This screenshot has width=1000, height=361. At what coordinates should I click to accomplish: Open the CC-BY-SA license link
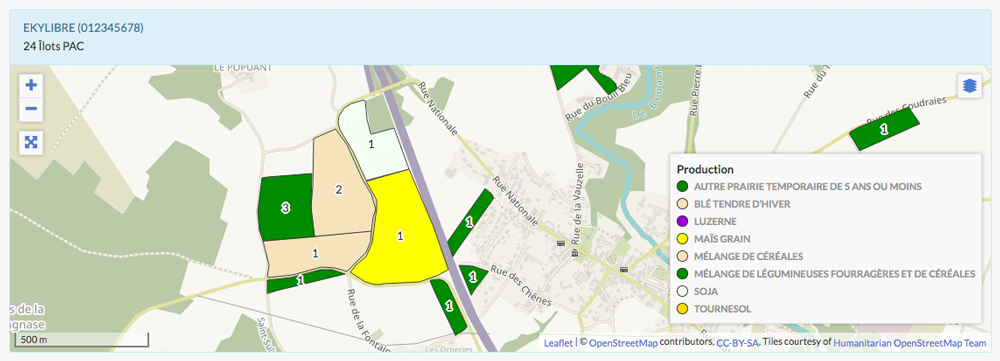[737, 343]
